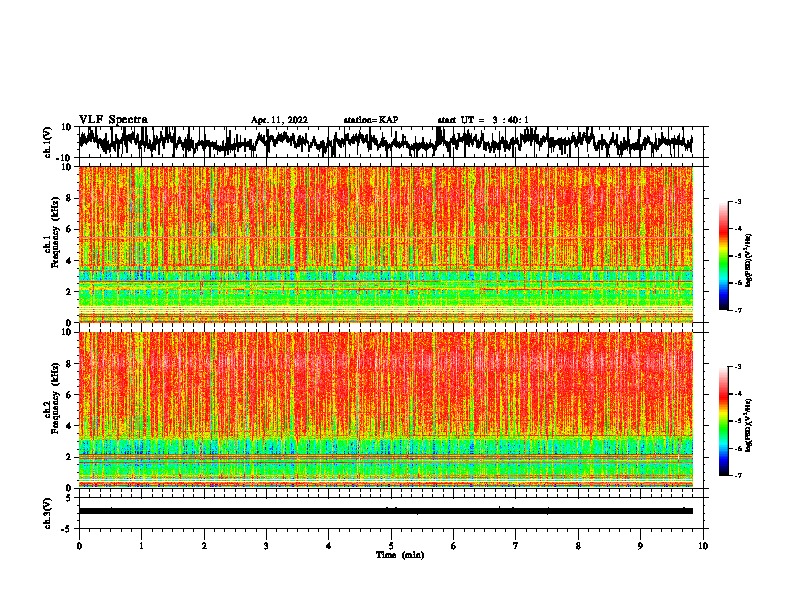Click the 'Time (min)' axis label
Screen dimensions: 792x612
click(x=400, y=555)
